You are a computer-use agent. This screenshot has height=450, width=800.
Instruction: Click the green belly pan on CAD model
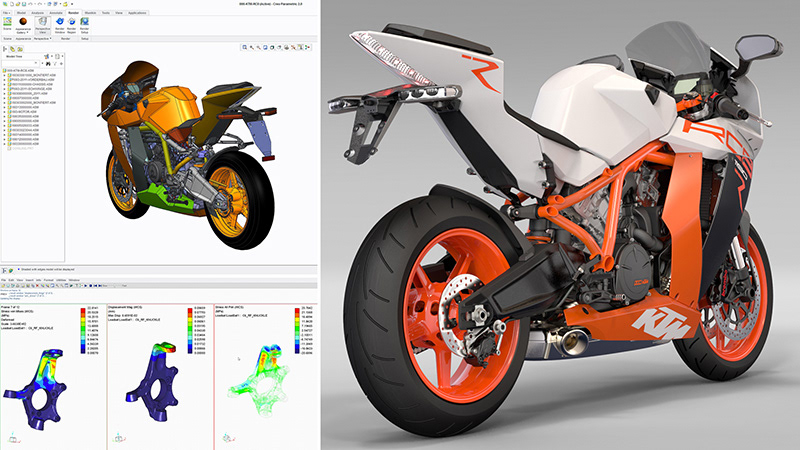tap(166, 199)
